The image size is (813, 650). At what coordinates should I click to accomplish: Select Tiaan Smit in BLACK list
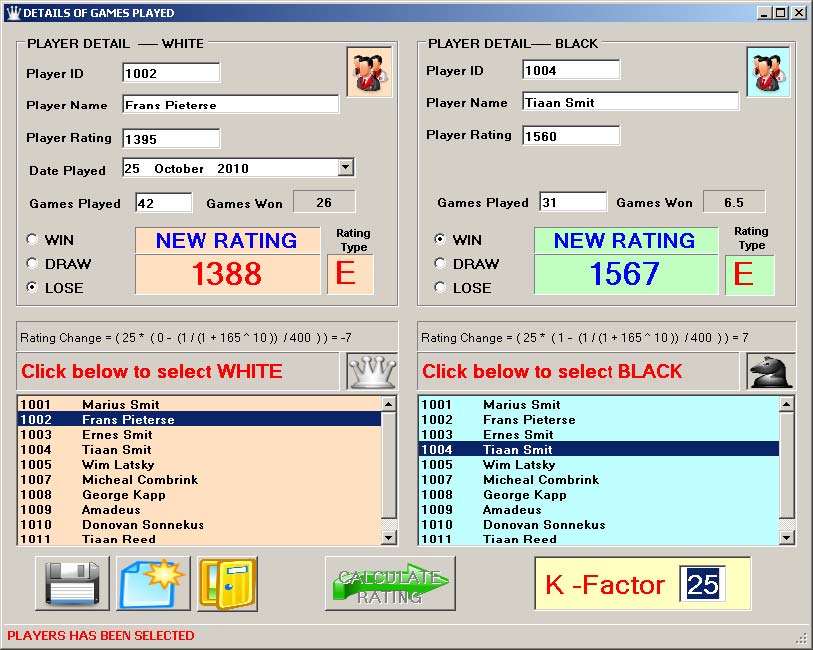coord(599,449)
